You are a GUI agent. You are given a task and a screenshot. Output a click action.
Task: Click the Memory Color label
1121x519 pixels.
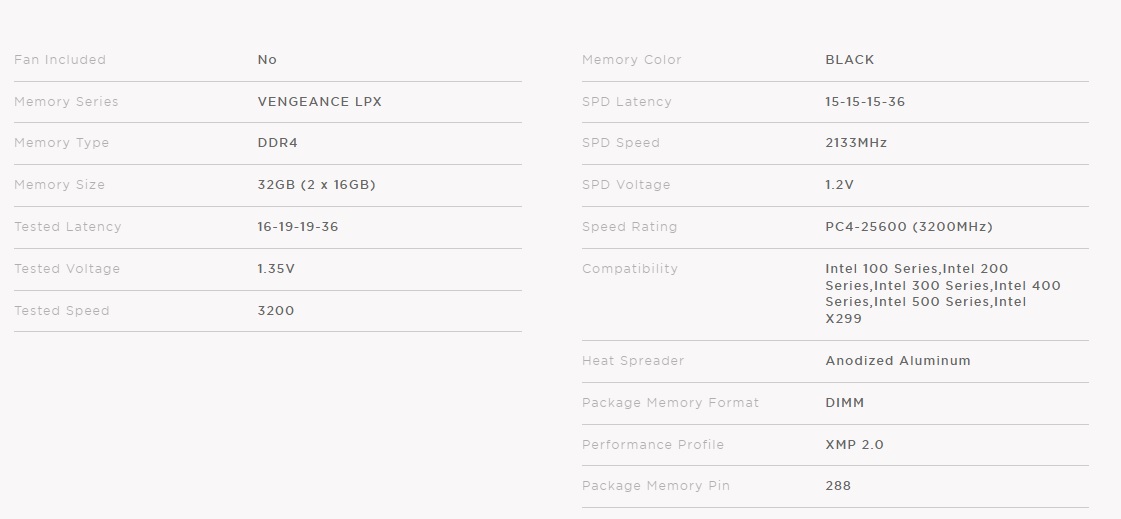point(632,60)
